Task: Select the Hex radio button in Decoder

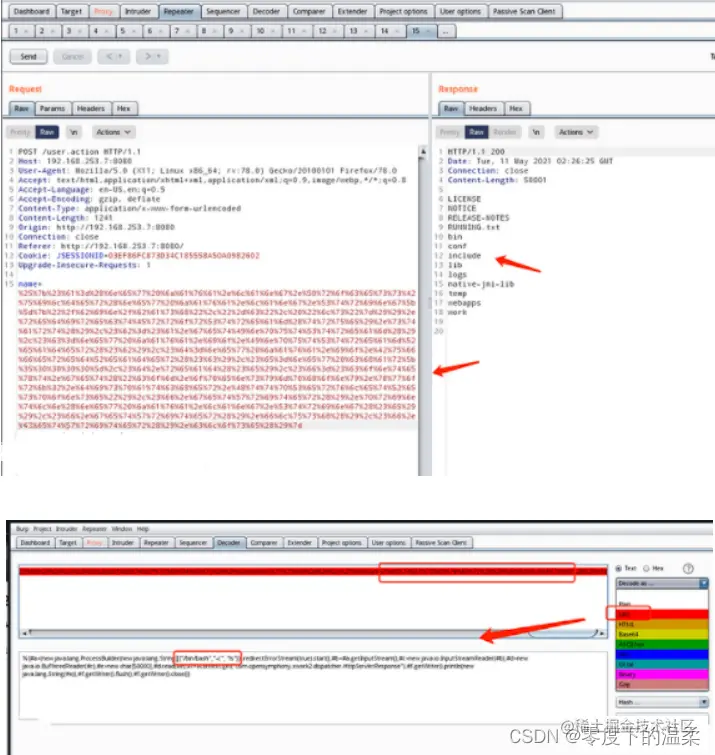Action: [x=647, y=569]
